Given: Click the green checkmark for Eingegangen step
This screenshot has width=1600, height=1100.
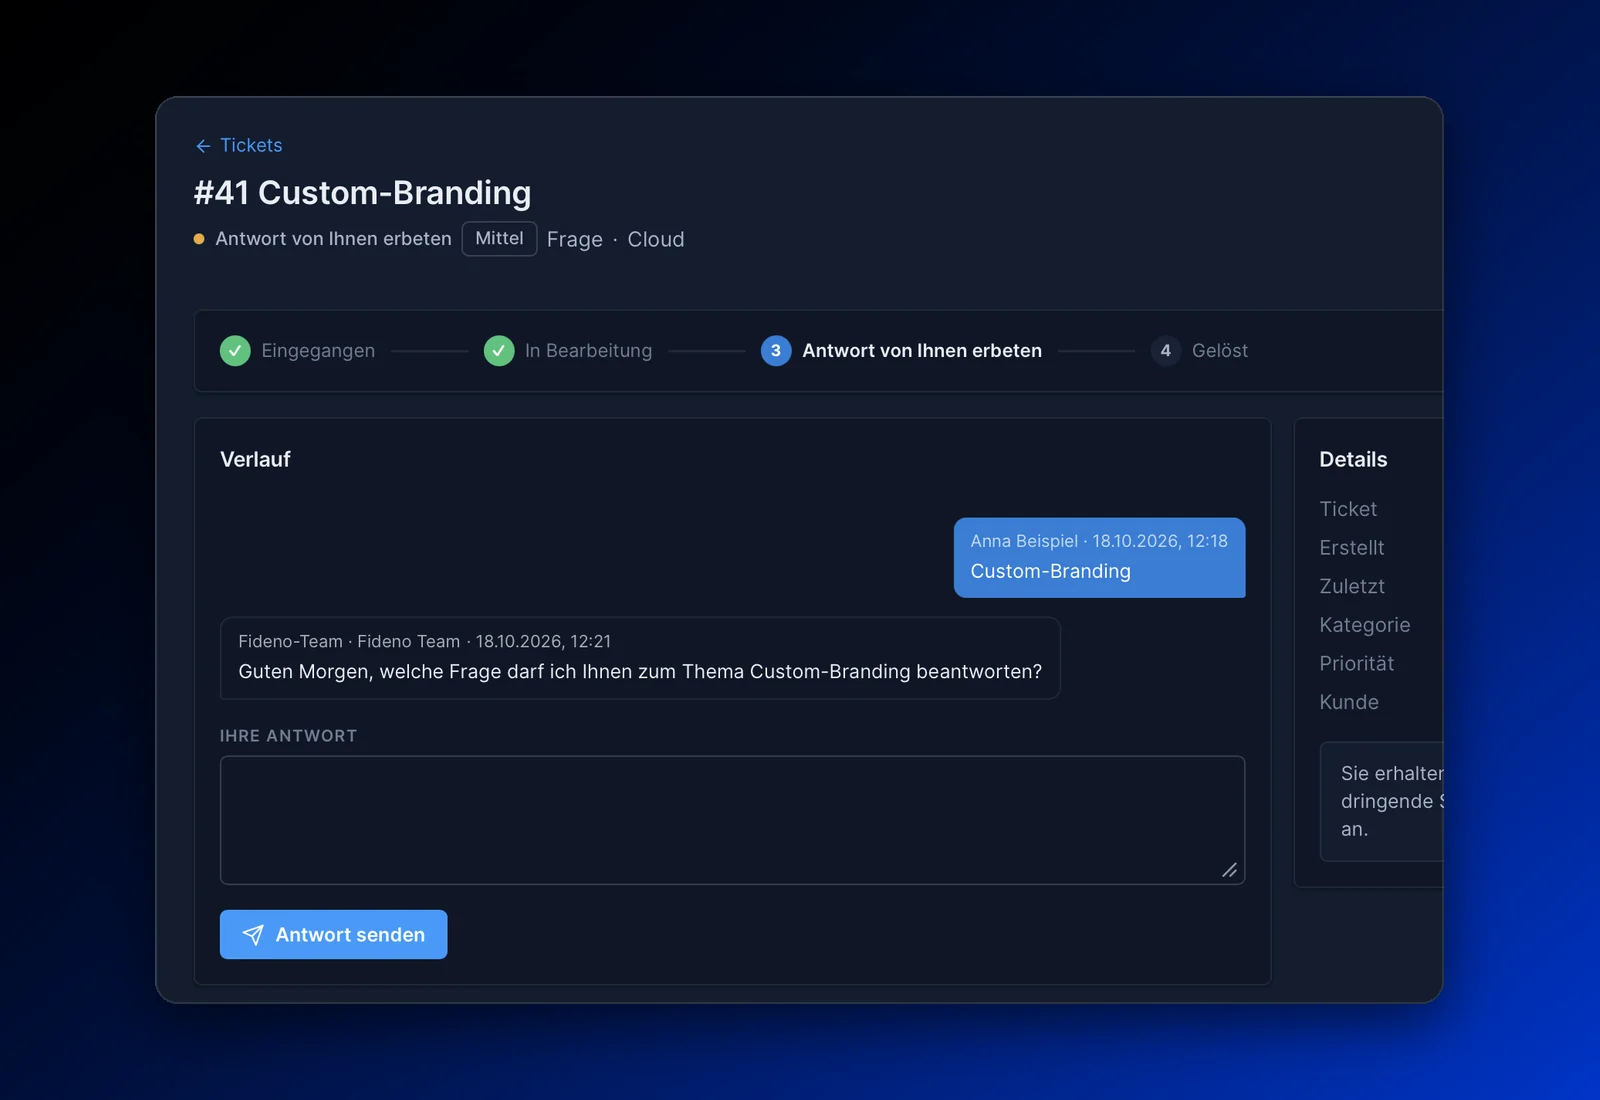Looking at the screenshot, I should [235, 351].
